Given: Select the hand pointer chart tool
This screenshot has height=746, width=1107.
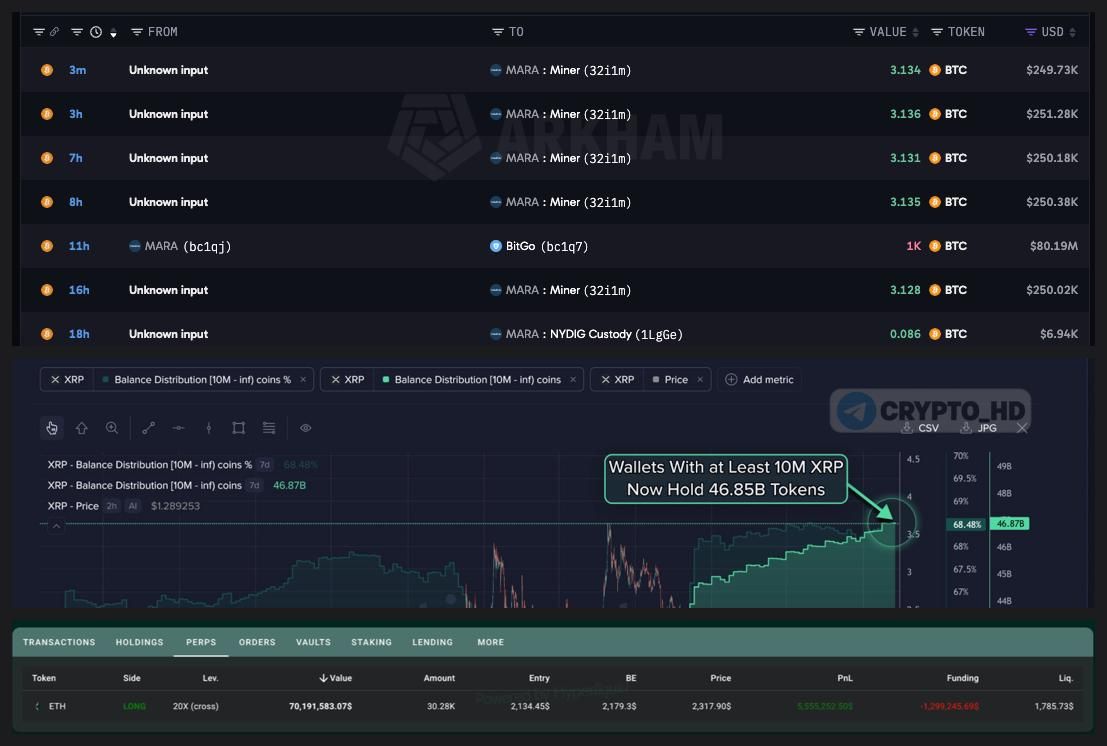Looking at the screenshot, I should pyautogui.click(x=52, y=428).
